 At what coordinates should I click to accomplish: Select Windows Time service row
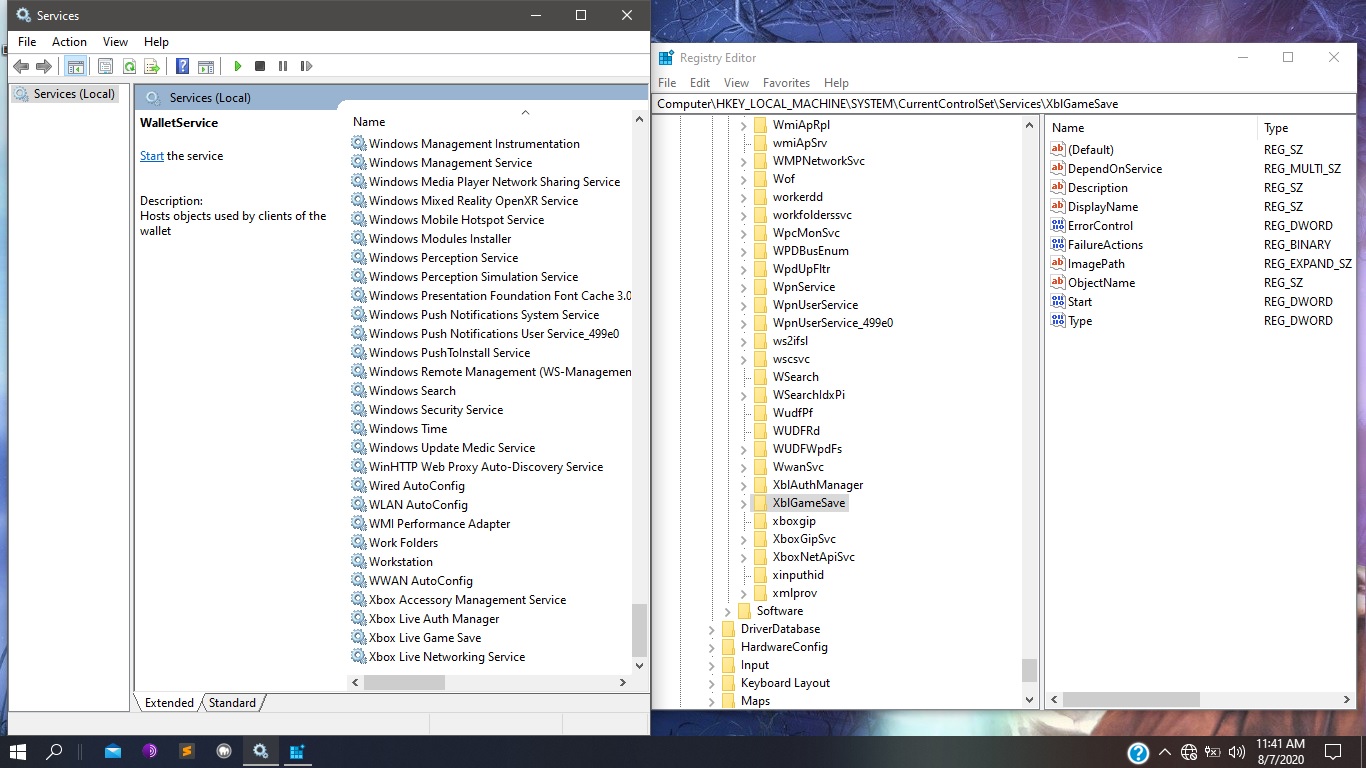pyautogui.click(x=408, y=429)
